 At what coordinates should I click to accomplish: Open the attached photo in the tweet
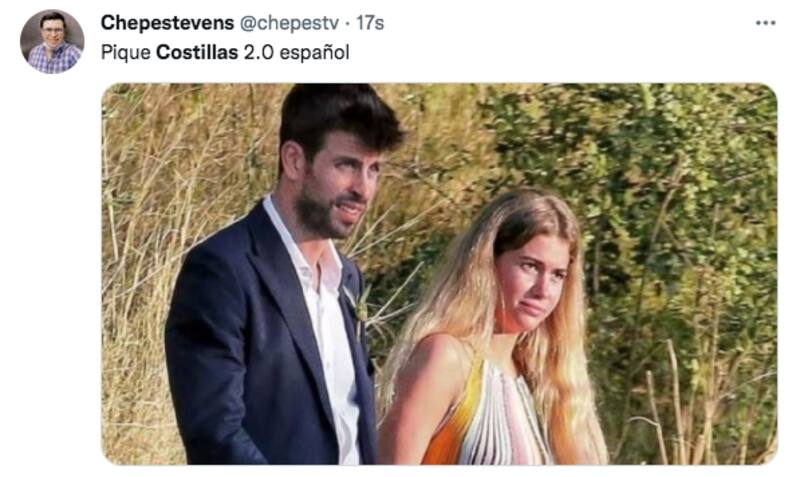[439, 274]
